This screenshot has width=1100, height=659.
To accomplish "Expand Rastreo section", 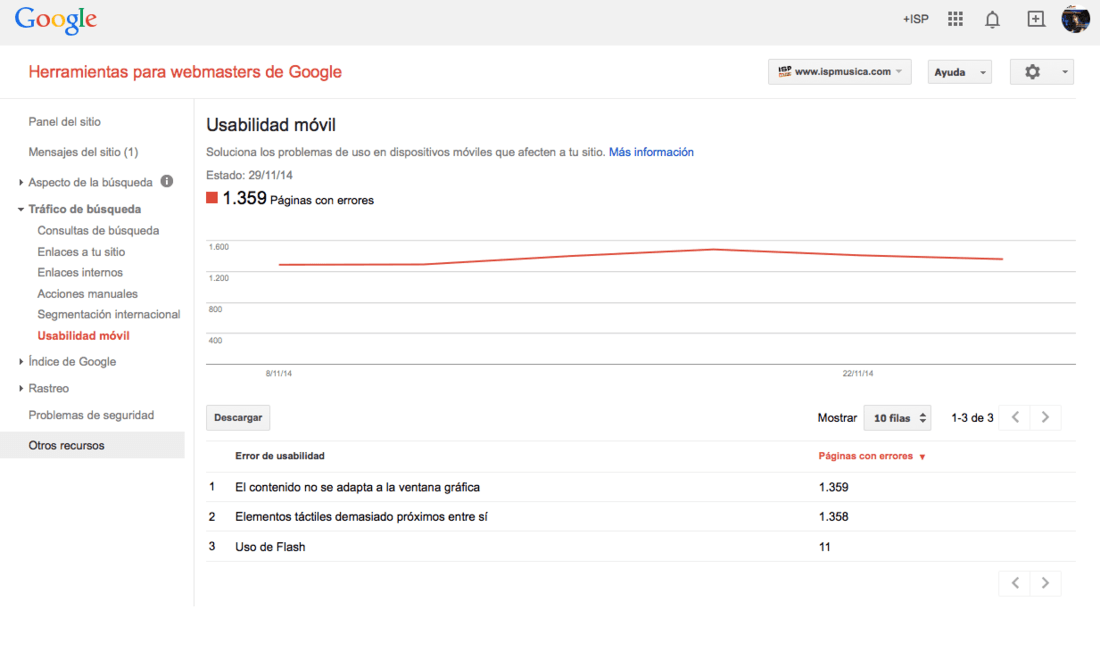I will (20, 388).
